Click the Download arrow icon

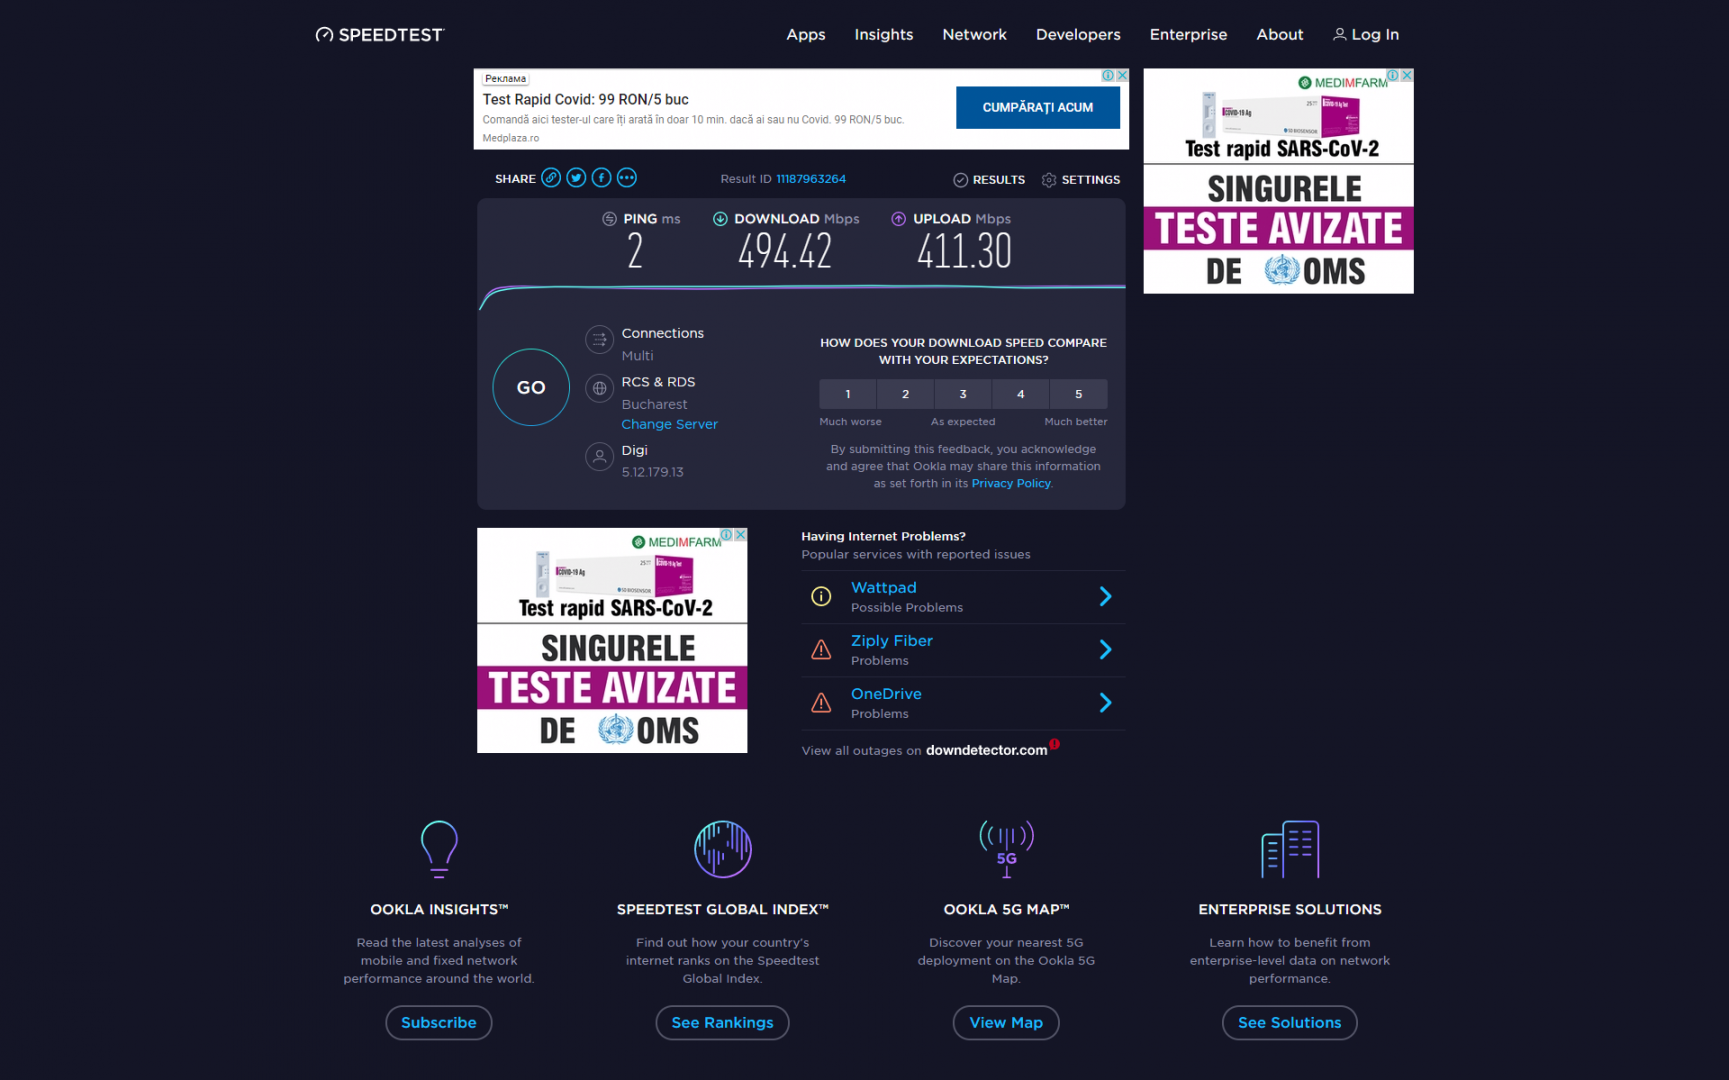720,219
